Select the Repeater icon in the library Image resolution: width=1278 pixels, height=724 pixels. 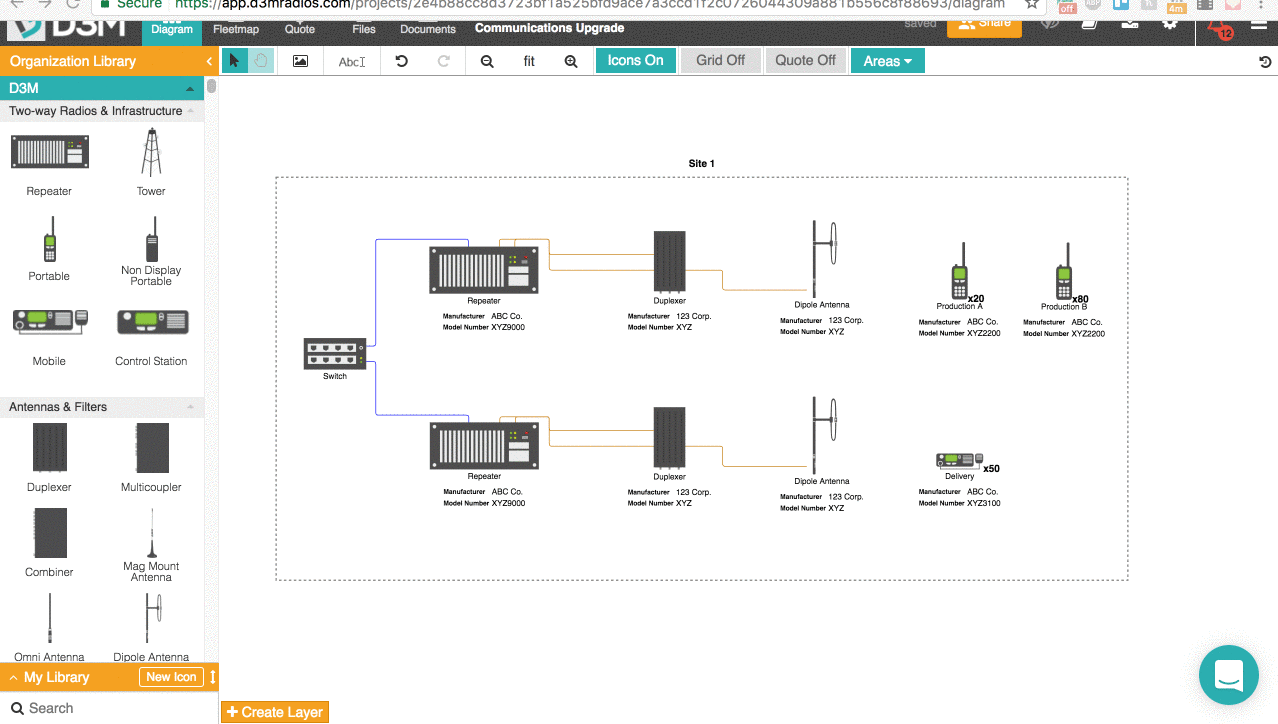coord(49,152)
